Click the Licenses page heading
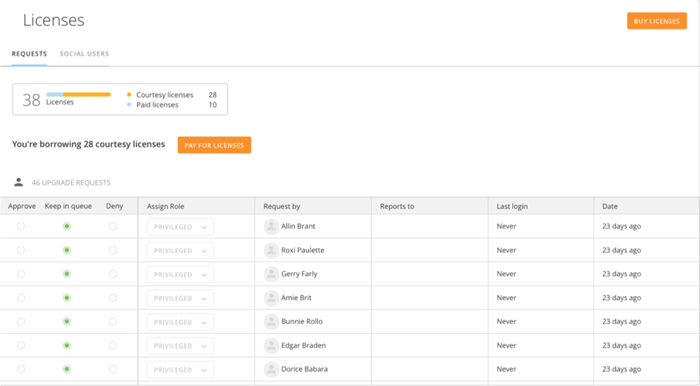 coord(54,20)
